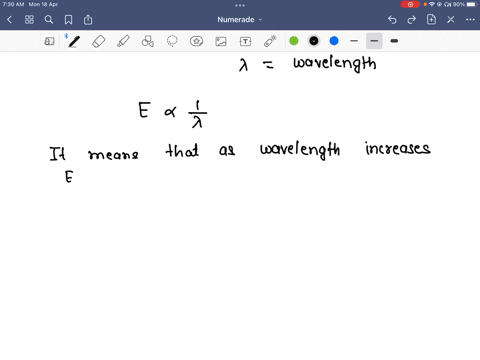Select the Text box tool
The width and height of the screenshot is (480, 360).
(x=245, y=41)
